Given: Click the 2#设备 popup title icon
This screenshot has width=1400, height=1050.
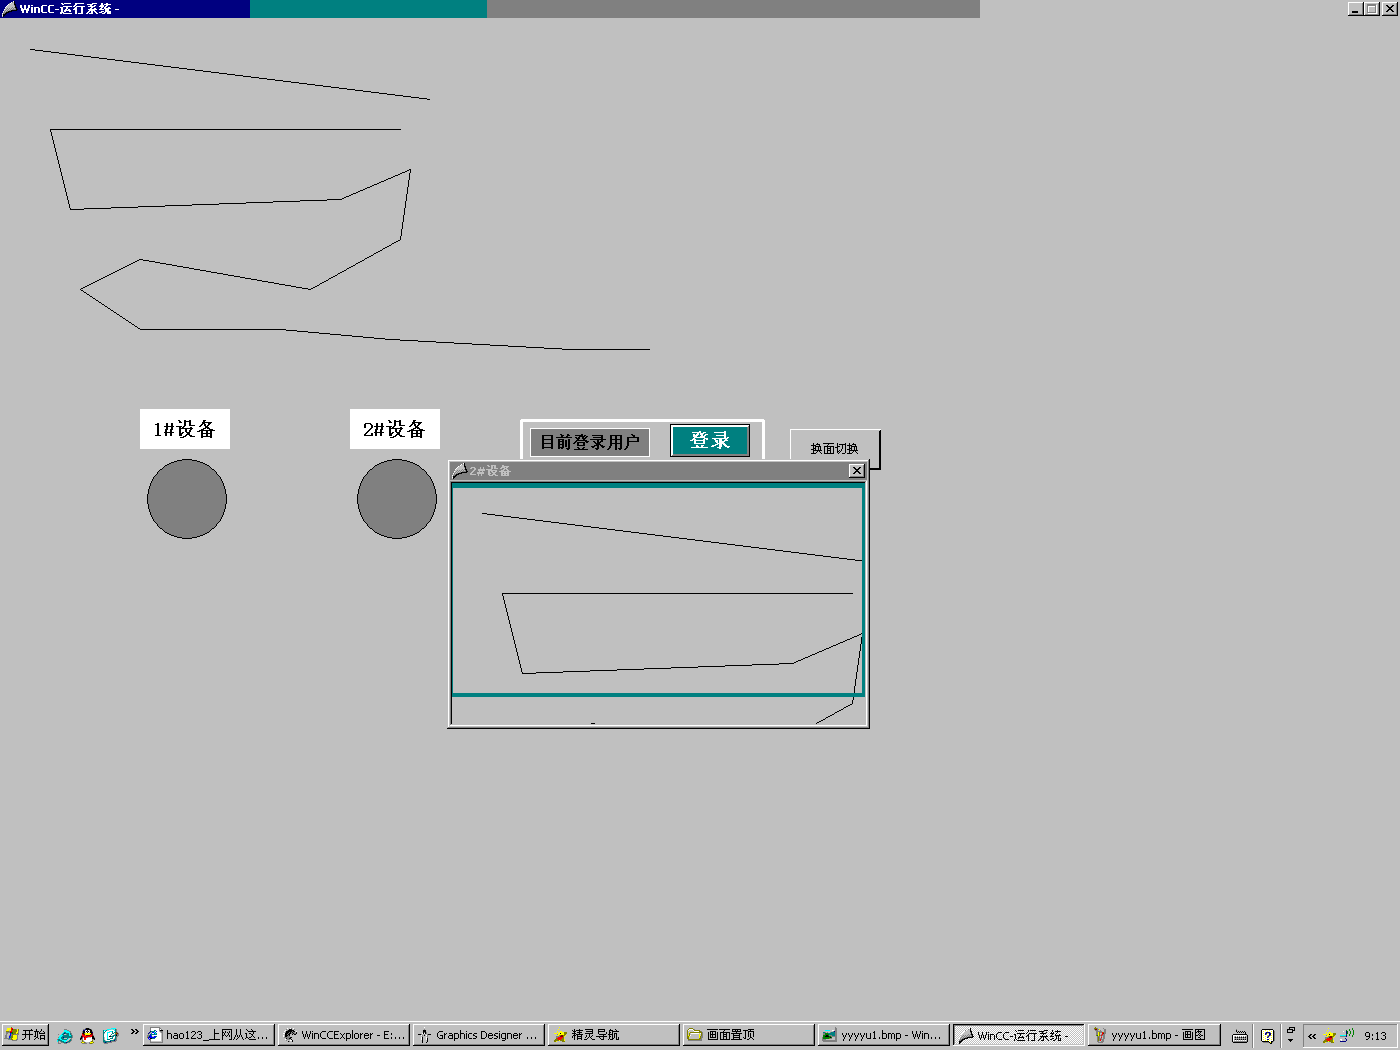Looking at the screenshot, I should point(459,471).
